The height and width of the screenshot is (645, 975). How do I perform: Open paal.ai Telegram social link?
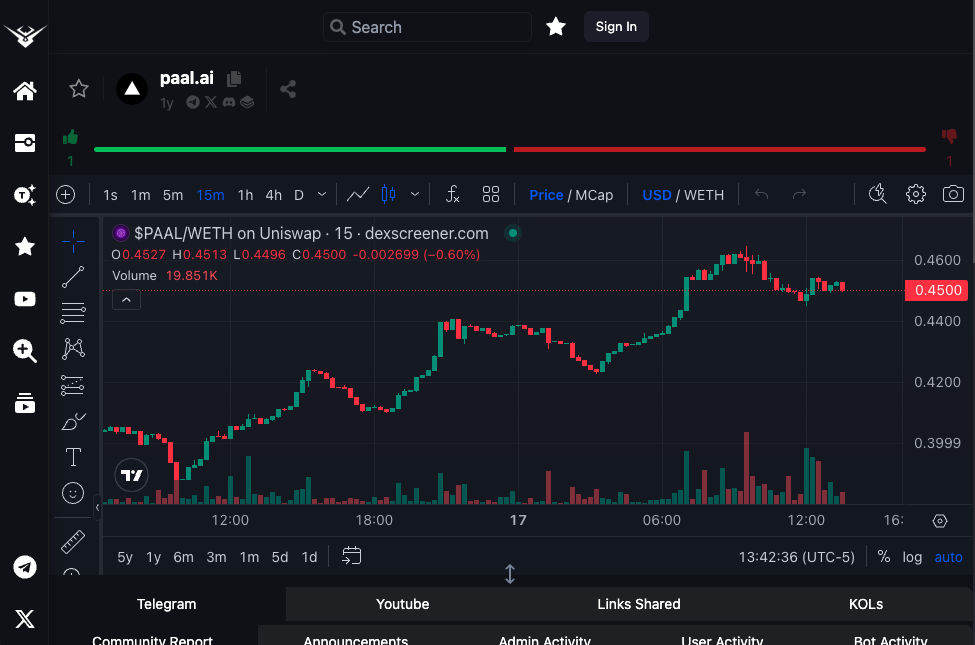pyautogui.click(x=193, y=102)
